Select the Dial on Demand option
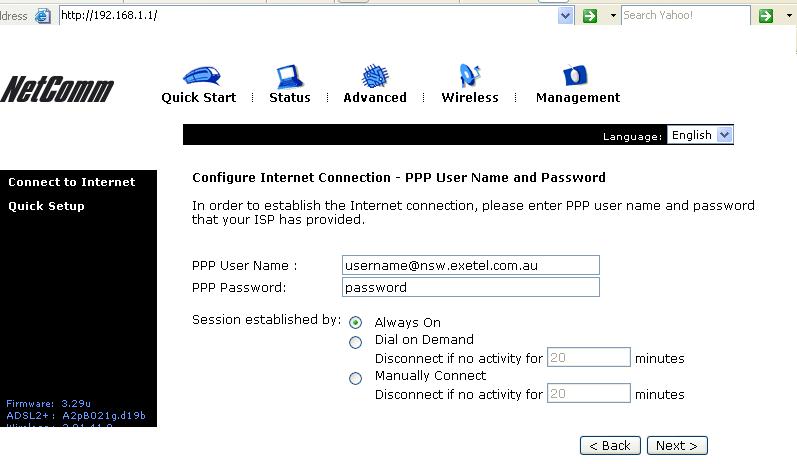 coord(356,342)
